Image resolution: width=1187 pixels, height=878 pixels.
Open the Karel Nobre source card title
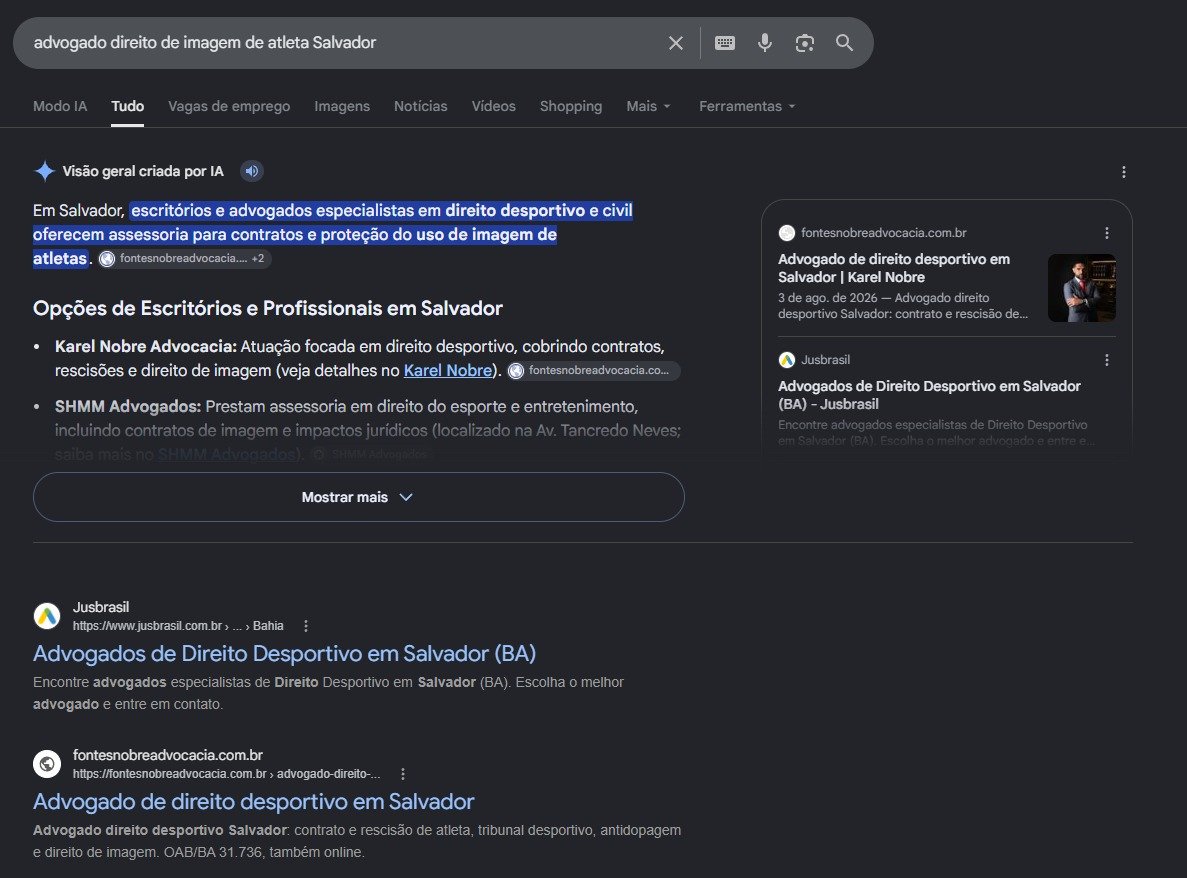click(x=894, y=268)
